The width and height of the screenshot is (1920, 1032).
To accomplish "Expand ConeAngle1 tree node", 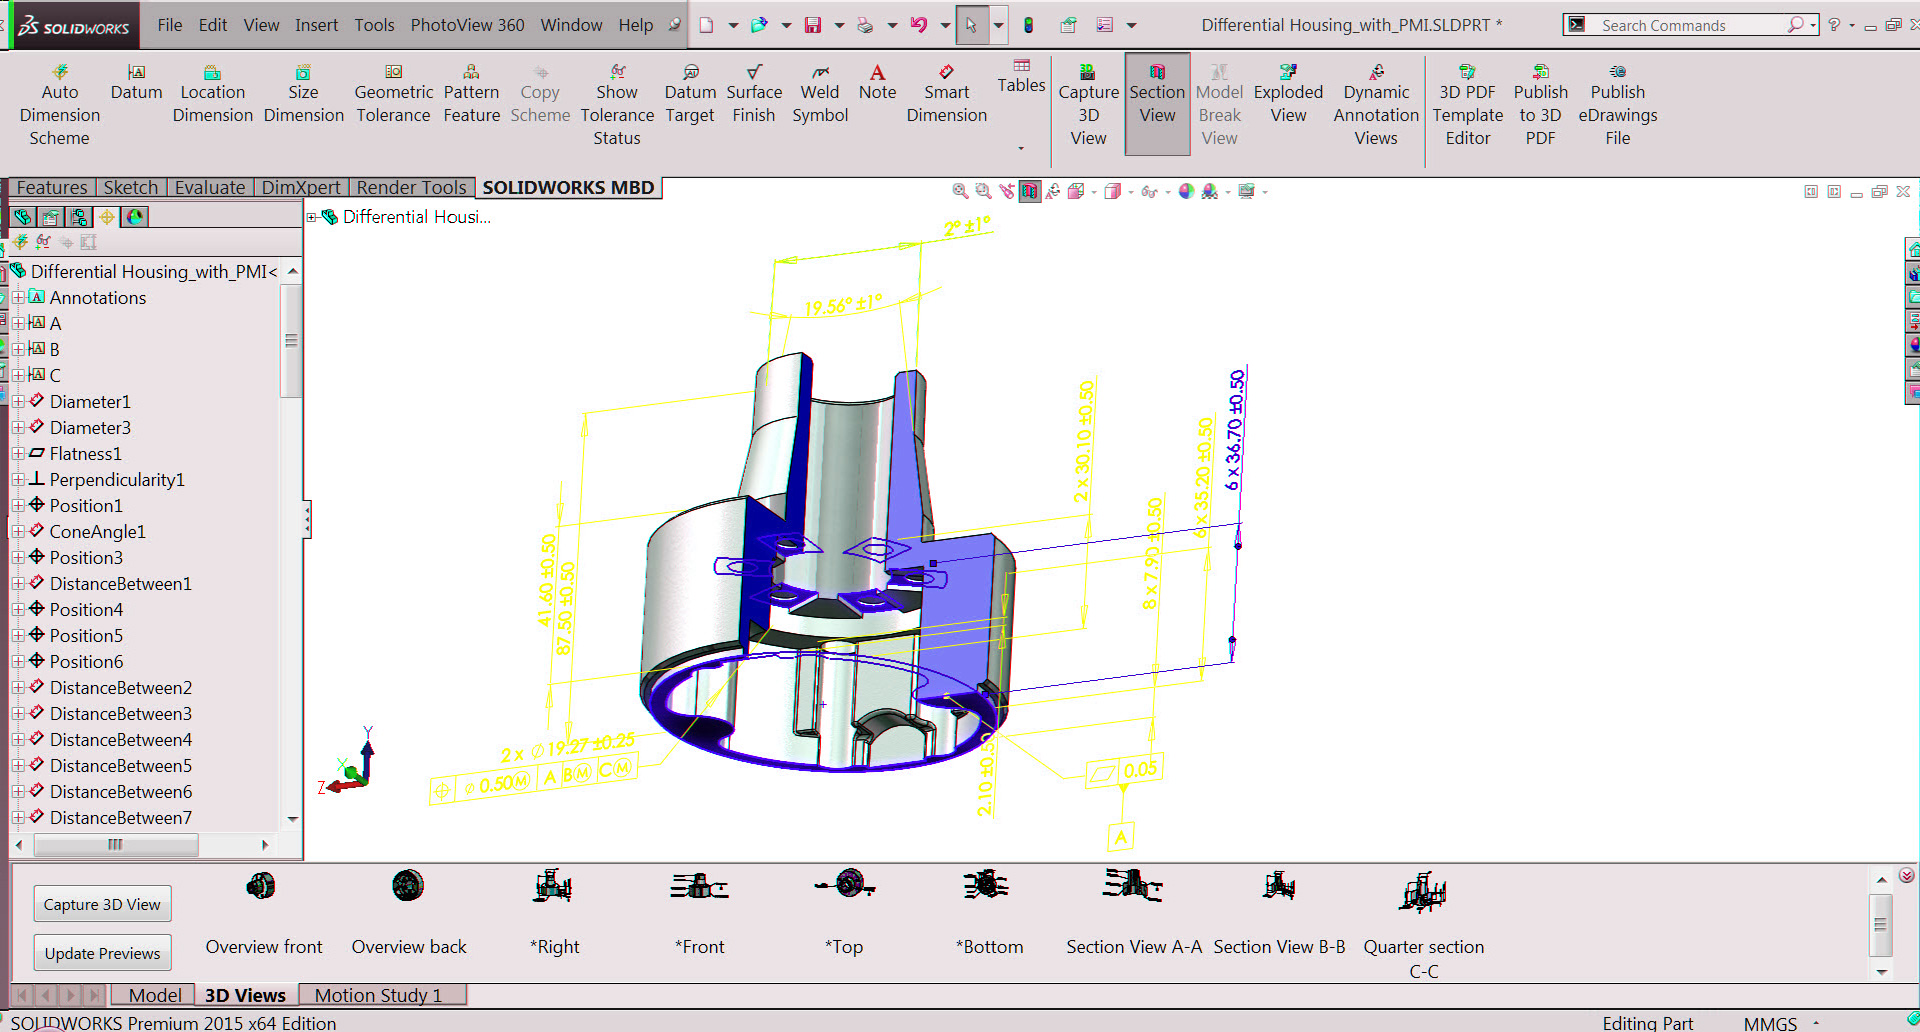I will (18, 531).
